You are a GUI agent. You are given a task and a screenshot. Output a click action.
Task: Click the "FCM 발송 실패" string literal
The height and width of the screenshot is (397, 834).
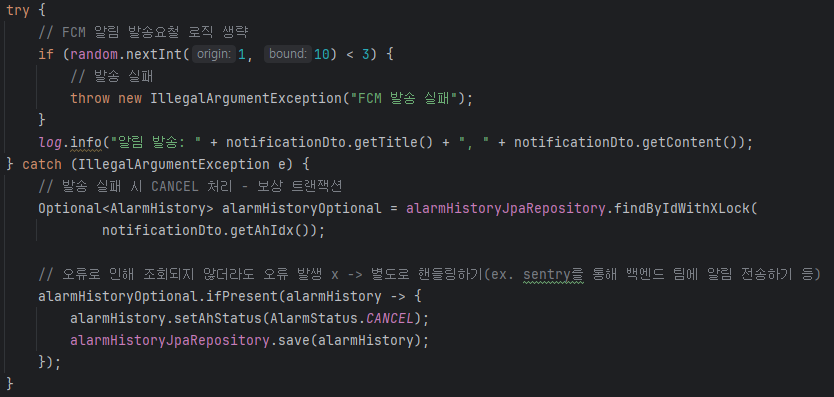coord(408,98)
